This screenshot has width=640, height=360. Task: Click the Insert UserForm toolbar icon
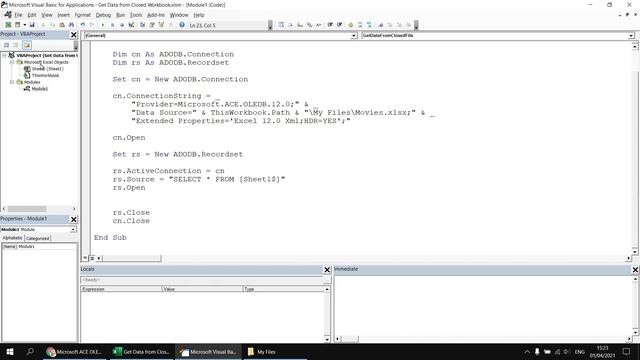[18, 25]
